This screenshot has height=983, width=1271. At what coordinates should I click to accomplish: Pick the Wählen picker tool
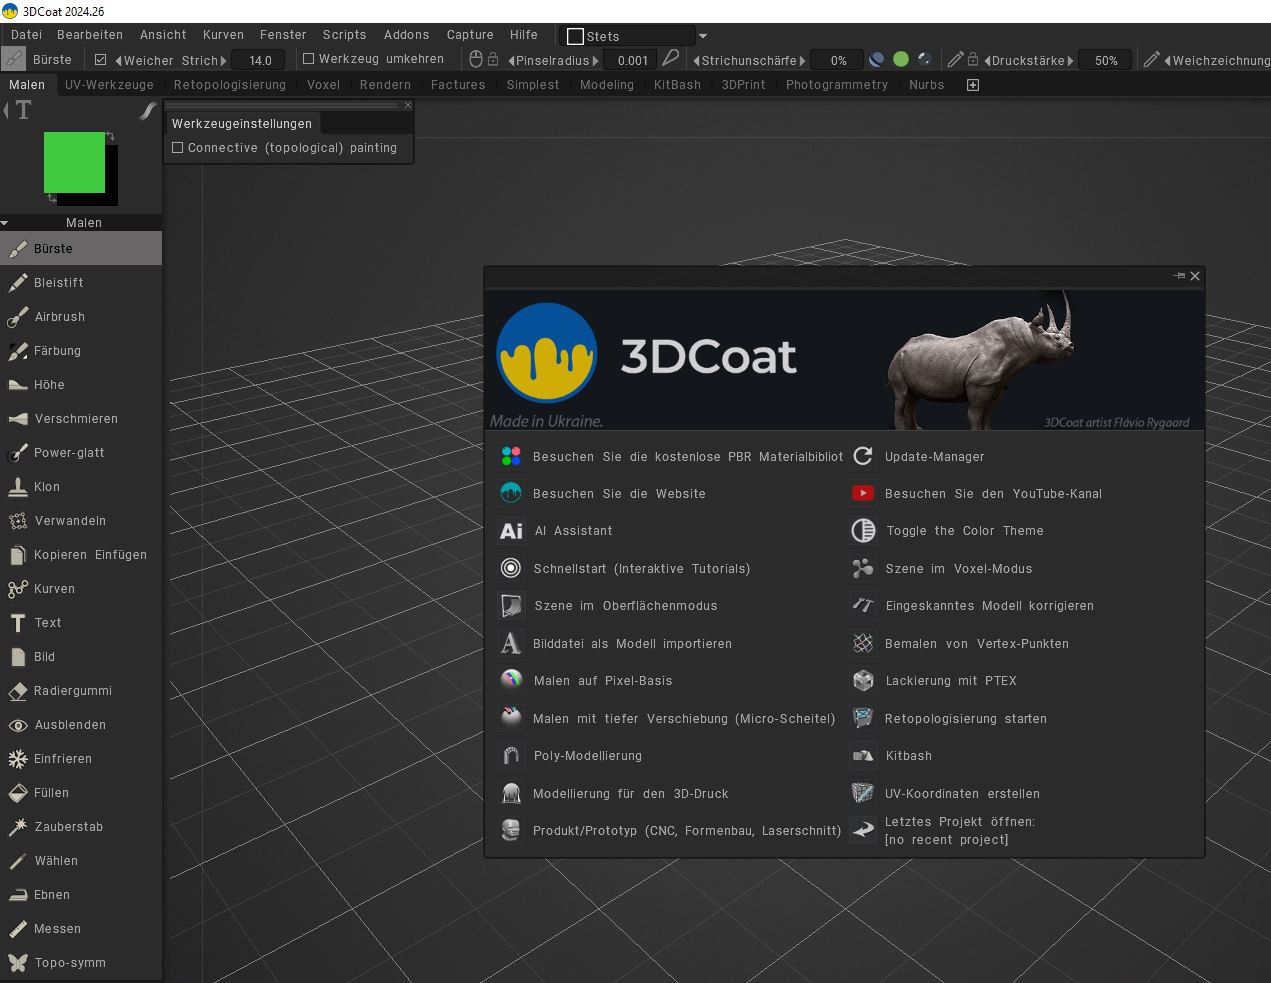pyautogui.click(x=80, y=861)
